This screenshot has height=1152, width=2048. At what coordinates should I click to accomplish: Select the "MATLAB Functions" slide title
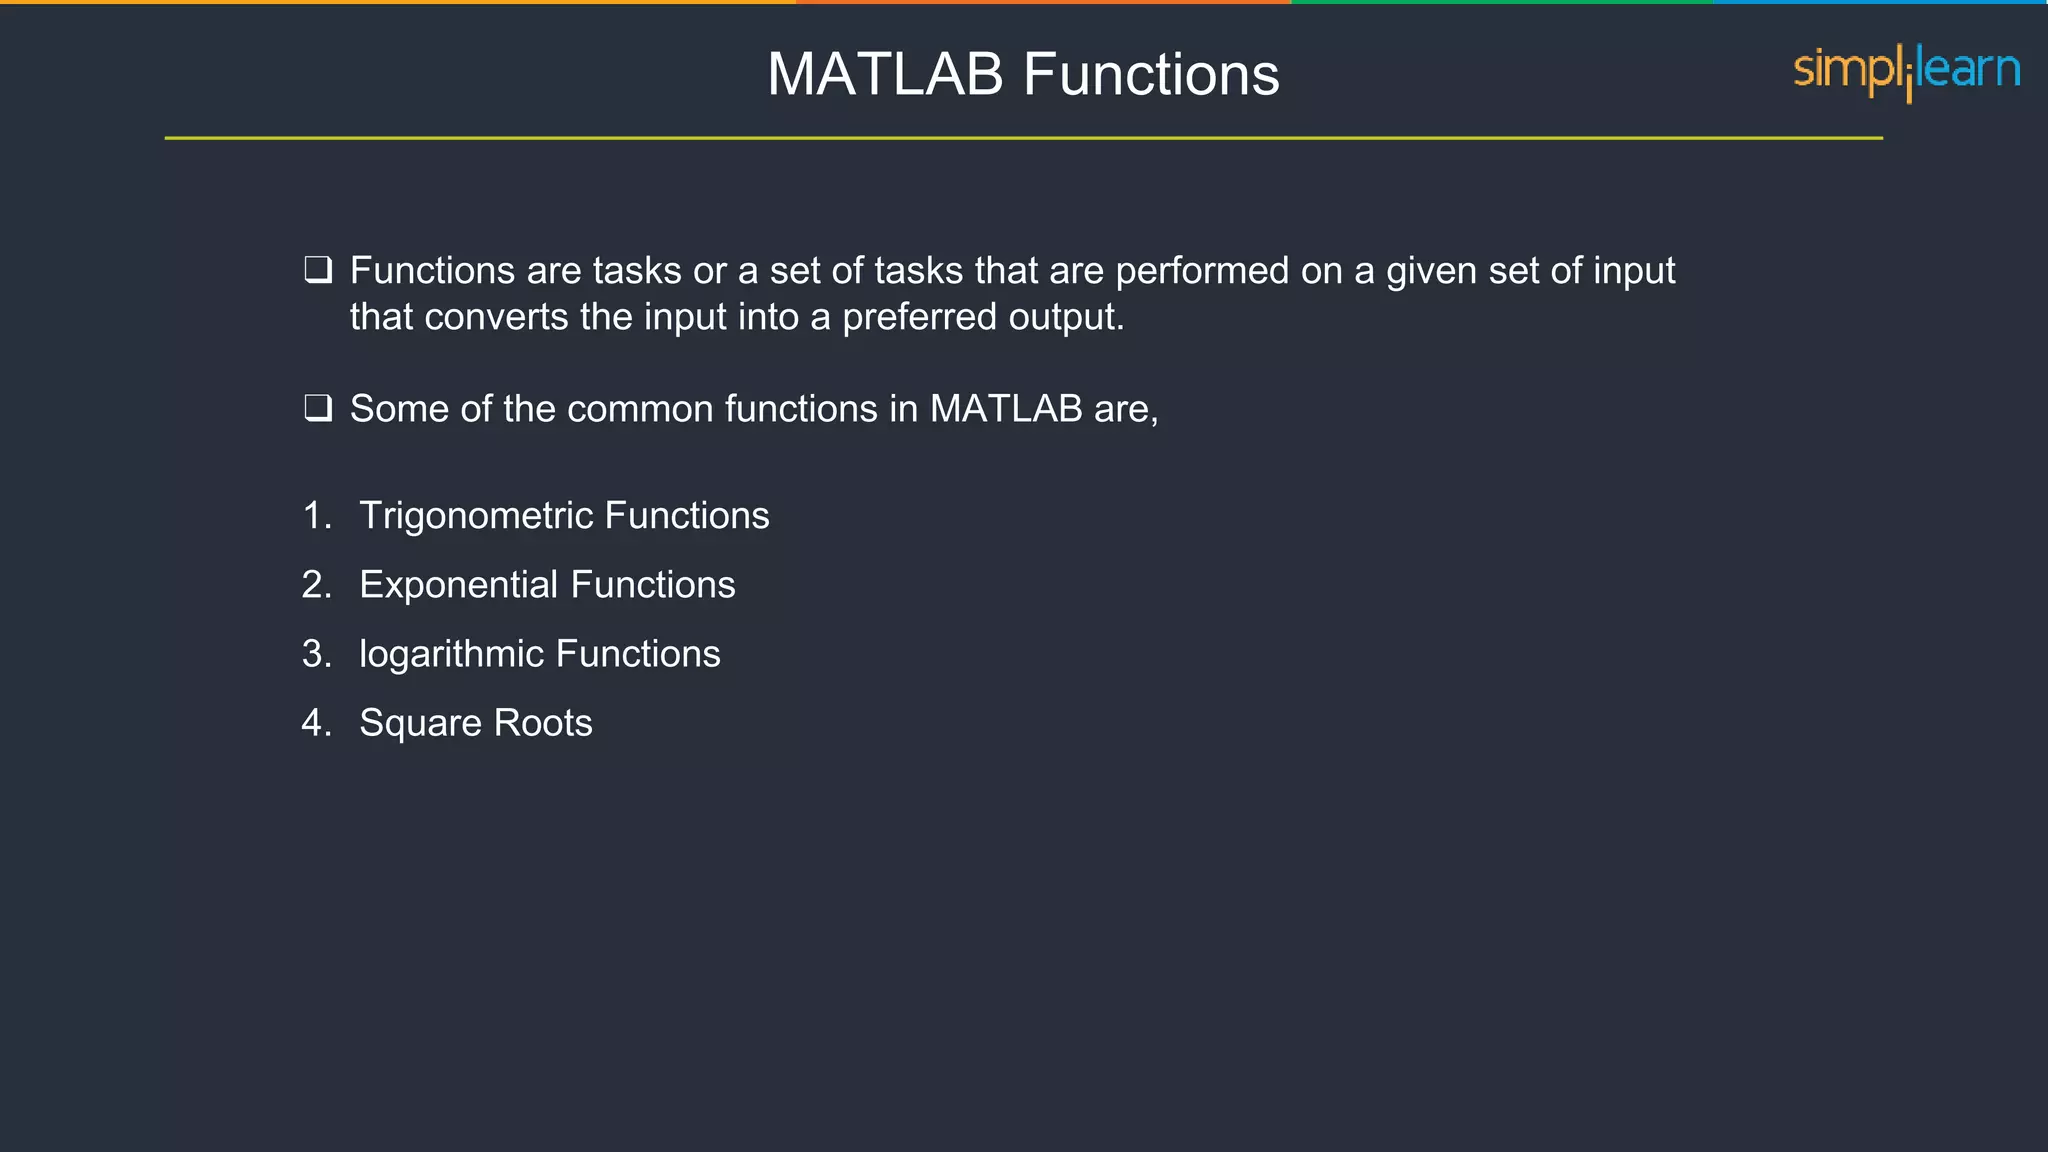pos(1023,74)
